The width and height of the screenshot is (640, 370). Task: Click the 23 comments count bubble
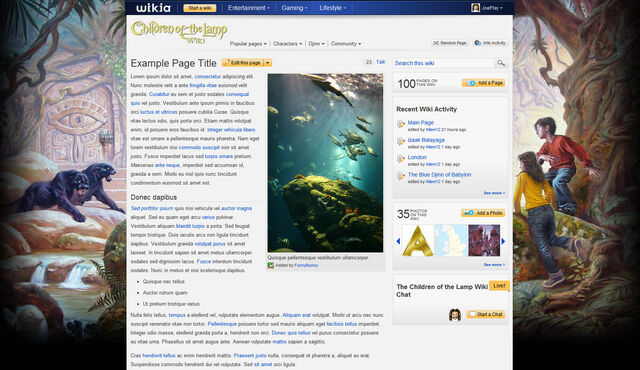pyautogui.click(x=369, y=62)
